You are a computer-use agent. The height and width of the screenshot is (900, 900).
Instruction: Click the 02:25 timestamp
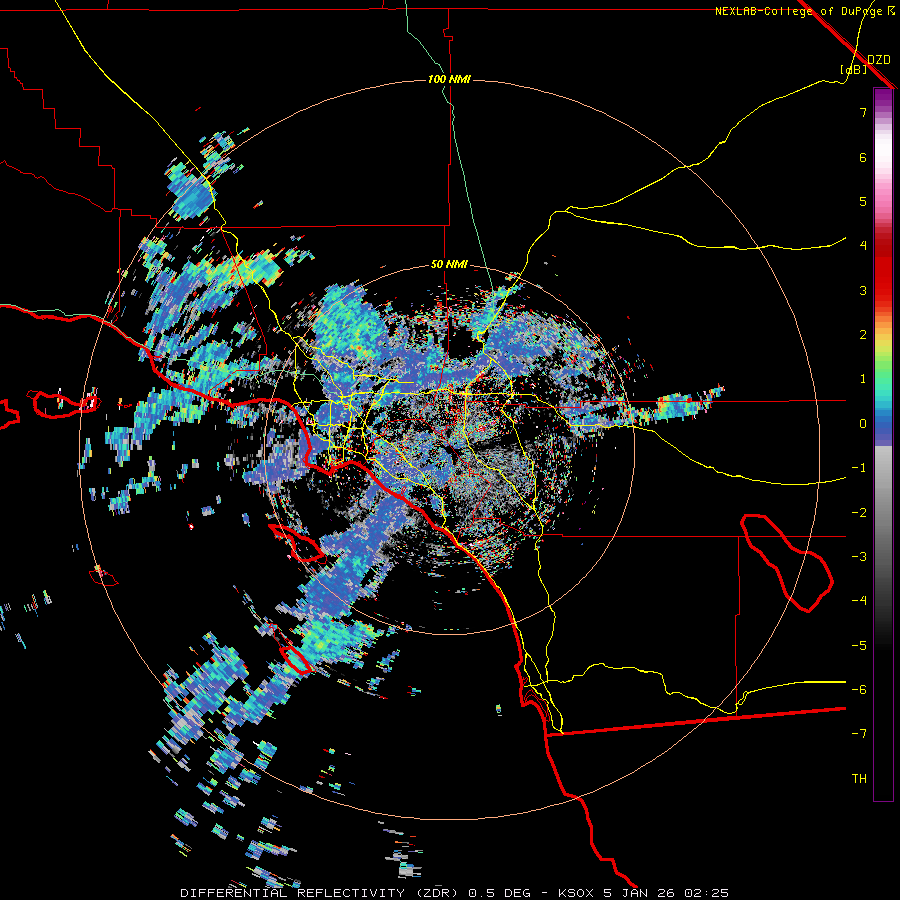coord(707,893)
